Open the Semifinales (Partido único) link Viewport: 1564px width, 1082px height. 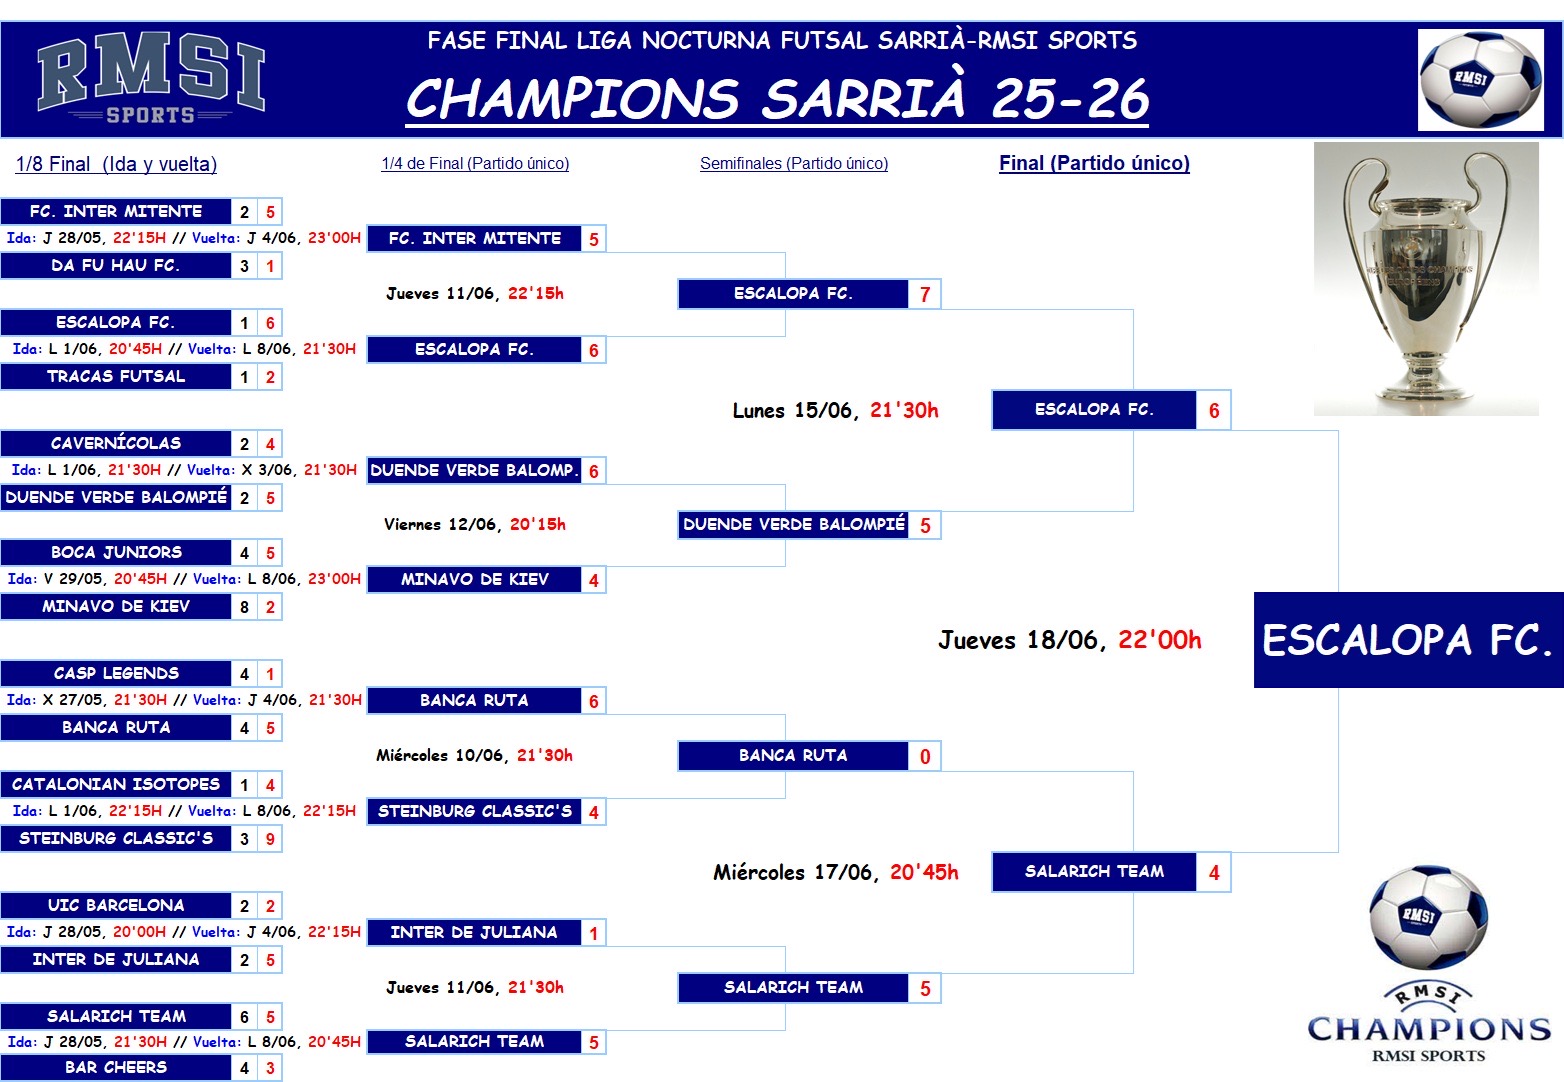[794, 163]
